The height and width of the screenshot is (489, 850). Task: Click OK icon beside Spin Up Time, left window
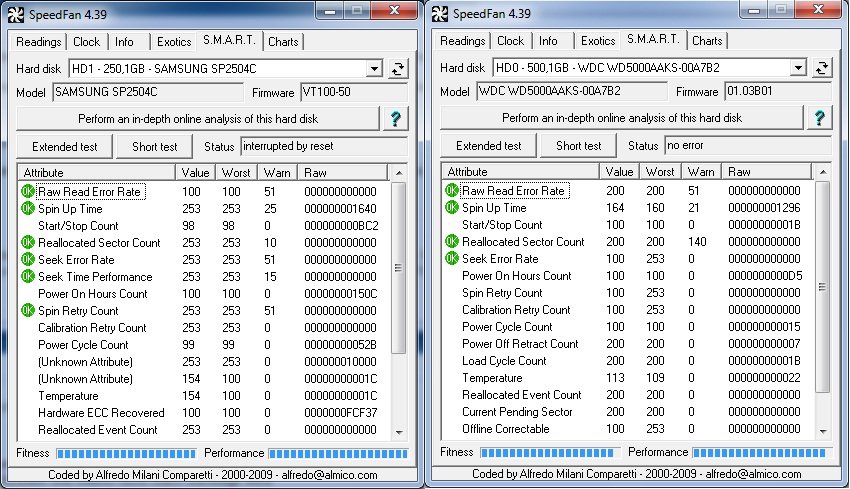coord(28,209)
